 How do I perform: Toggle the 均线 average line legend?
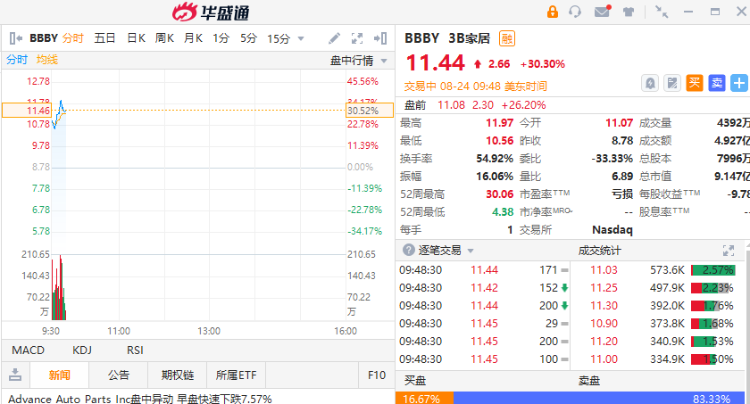(47, 60)
